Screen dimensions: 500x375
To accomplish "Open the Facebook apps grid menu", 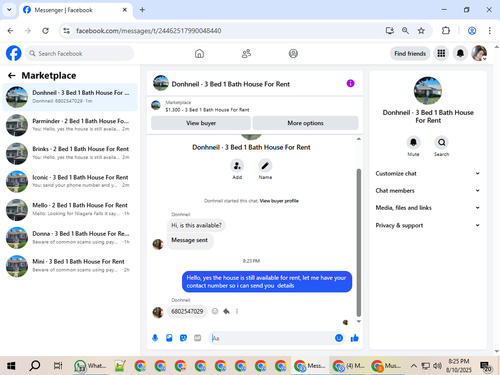I will [441, 53].
